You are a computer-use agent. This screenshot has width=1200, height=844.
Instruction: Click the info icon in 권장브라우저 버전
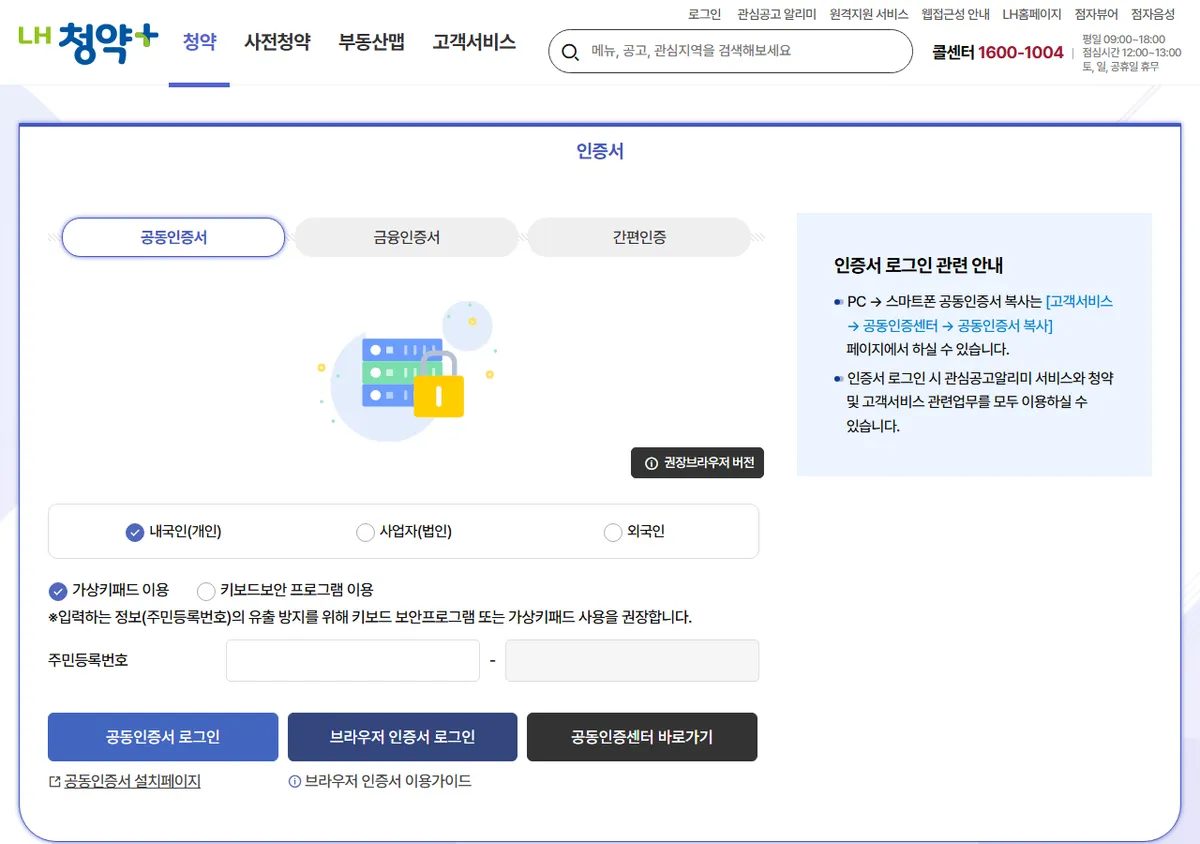[x=651, y=463]
